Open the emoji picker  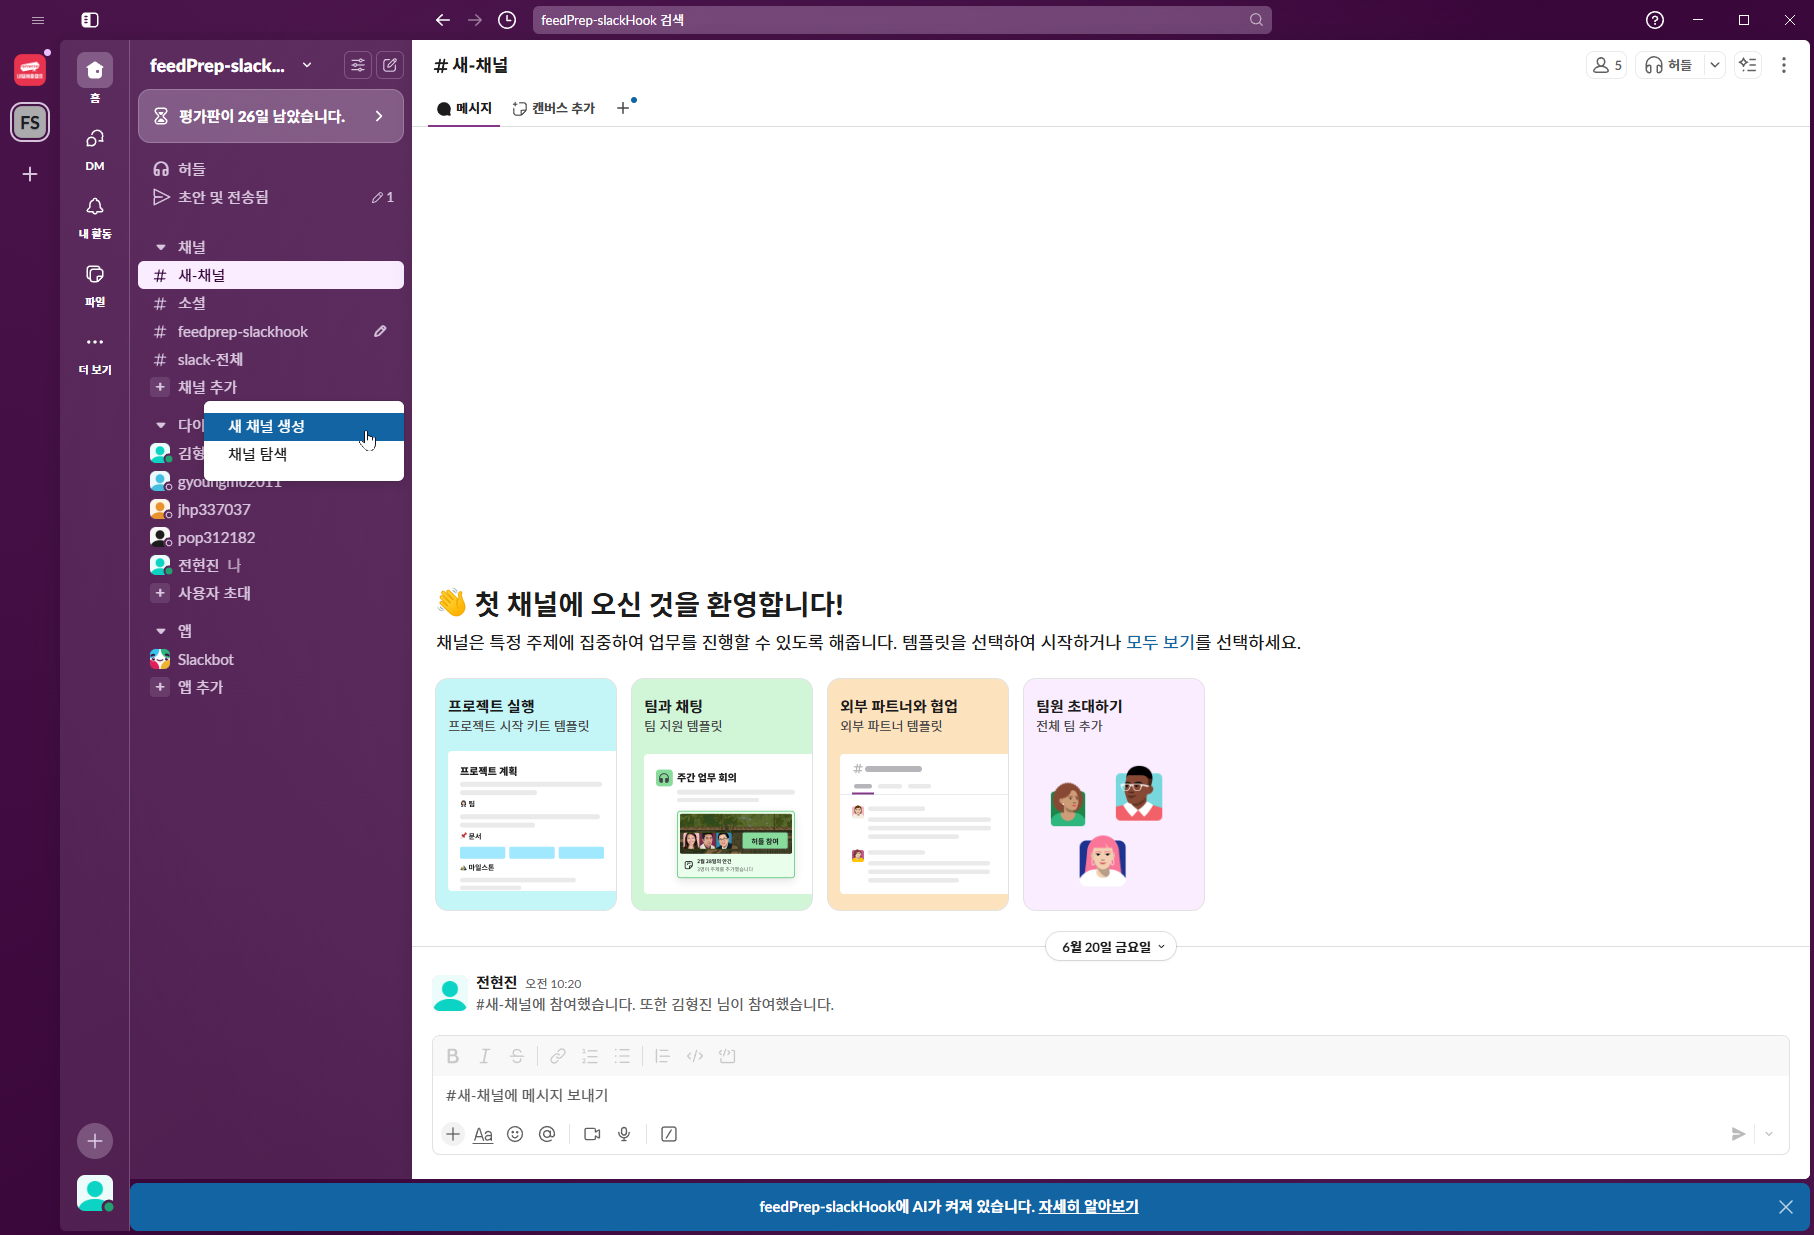pos(515,1134)
